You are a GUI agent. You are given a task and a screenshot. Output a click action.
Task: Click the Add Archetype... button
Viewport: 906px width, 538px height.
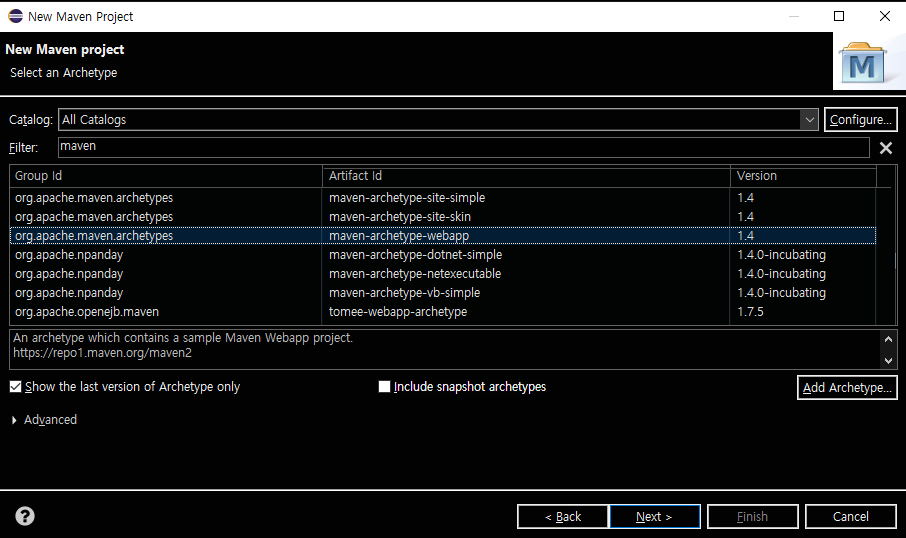pyautogui.click(x=847, y=387)
